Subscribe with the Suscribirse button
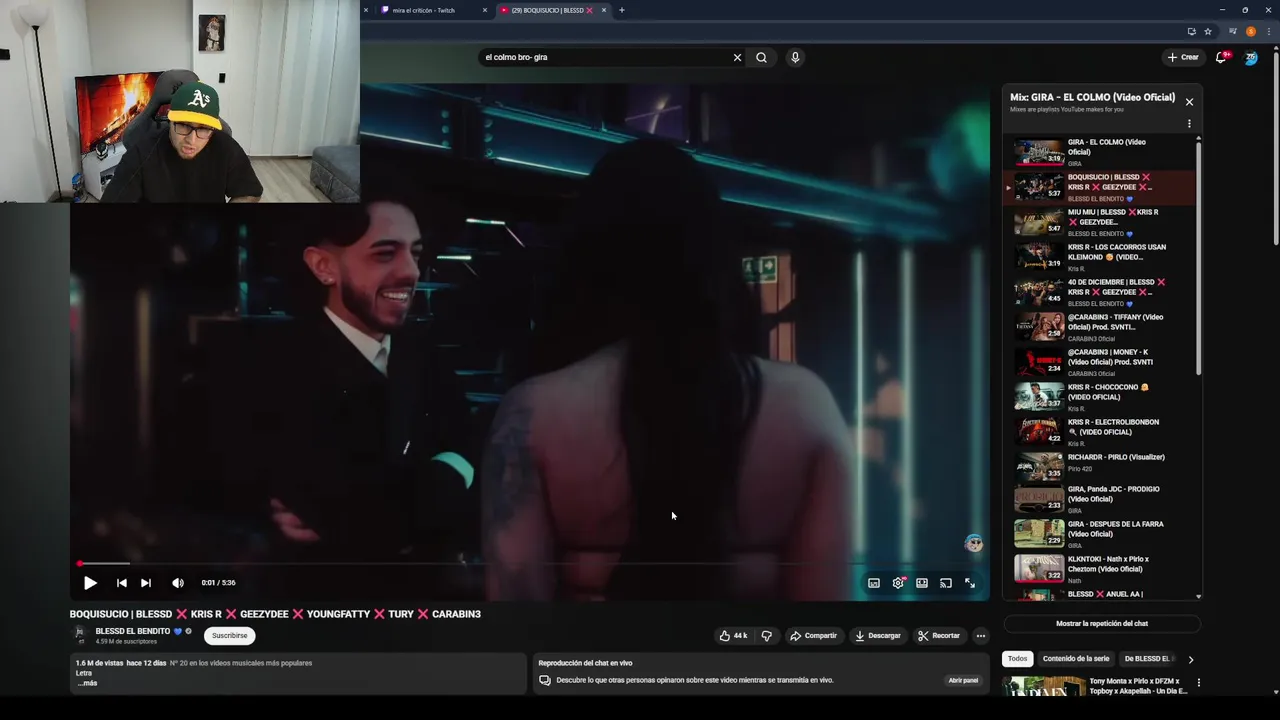The image size is (1280, 720). pyautogui.click(x=229, y=636)
